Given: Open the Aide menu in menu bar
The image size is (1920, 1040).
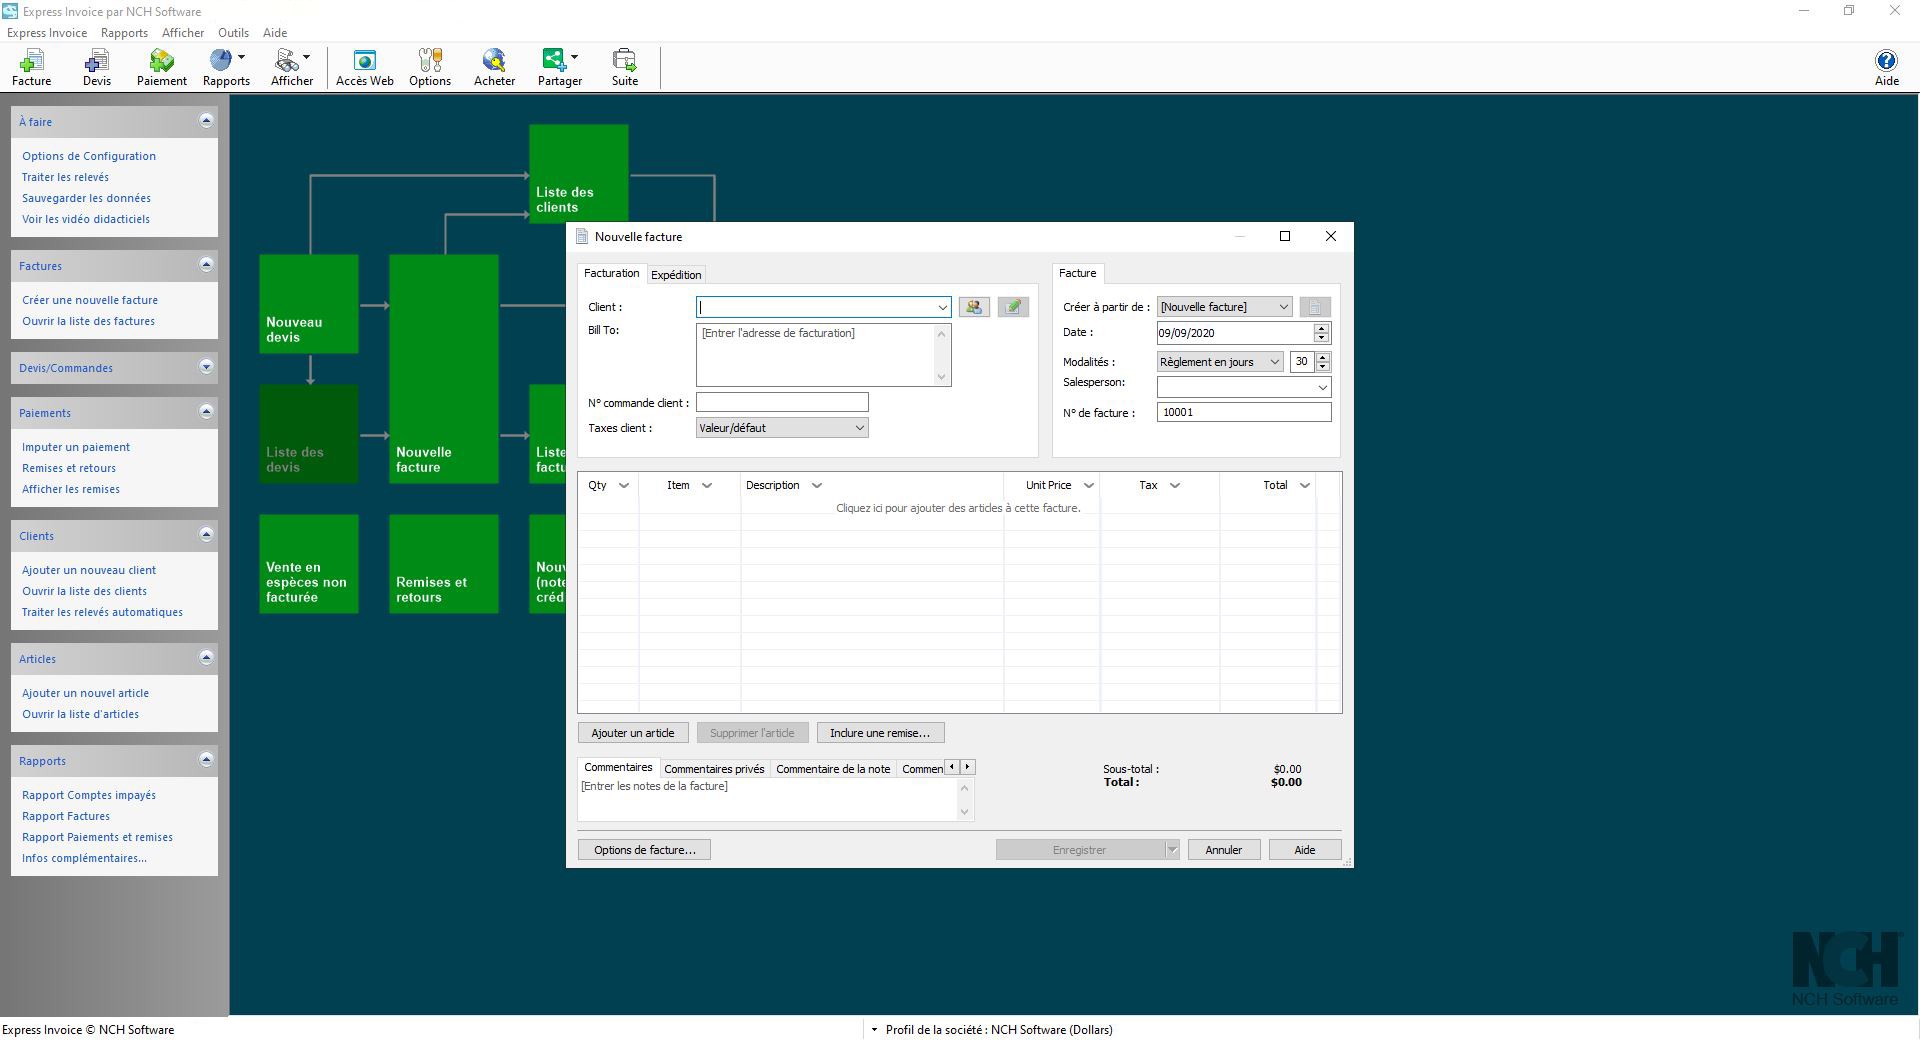Looking at the screenshot, I should click(x=275, y=33).
